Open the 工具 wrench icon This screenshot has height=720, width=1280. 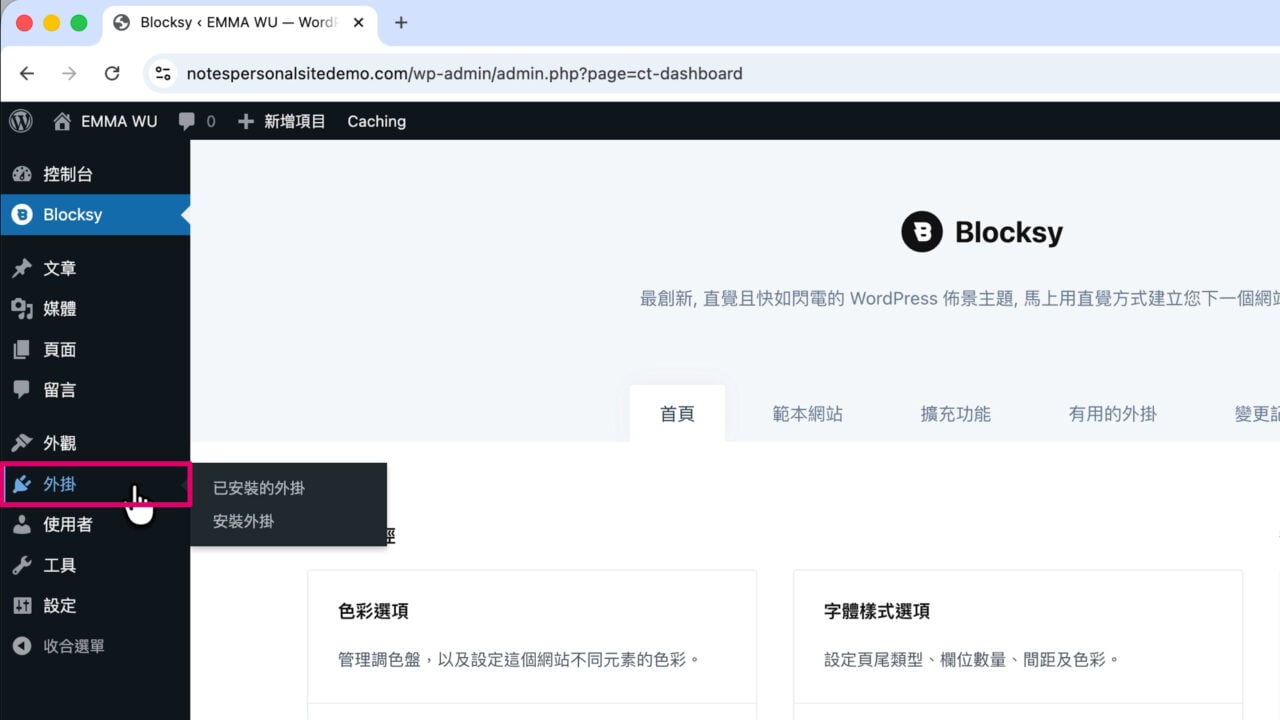22,565
